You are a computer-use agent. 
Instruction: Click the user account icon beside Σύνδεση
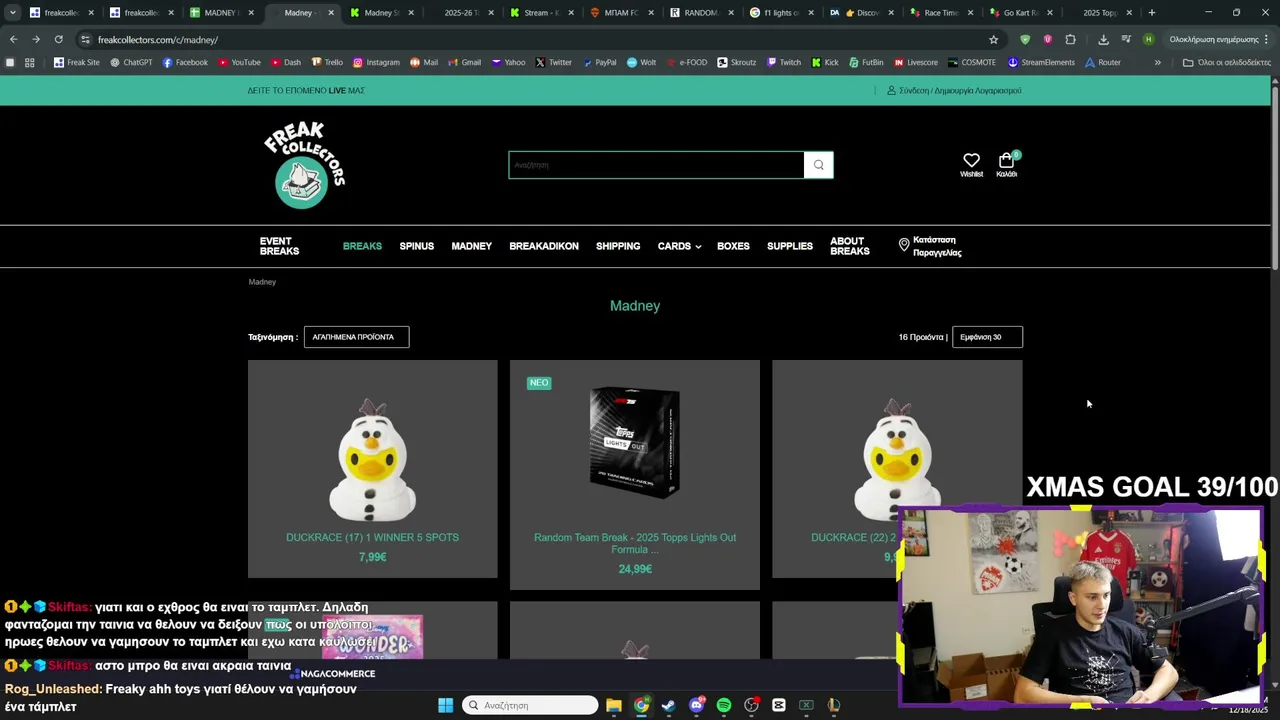click(x=891, y=90)
